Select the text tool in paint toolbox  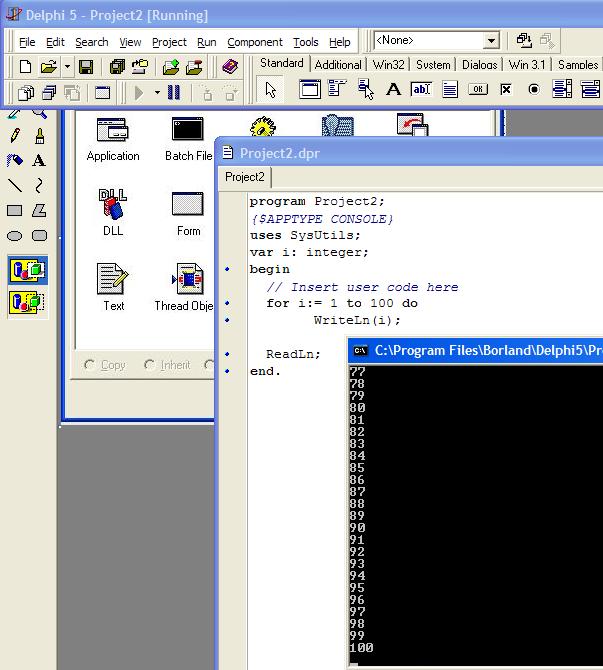[x=39, y=160]
